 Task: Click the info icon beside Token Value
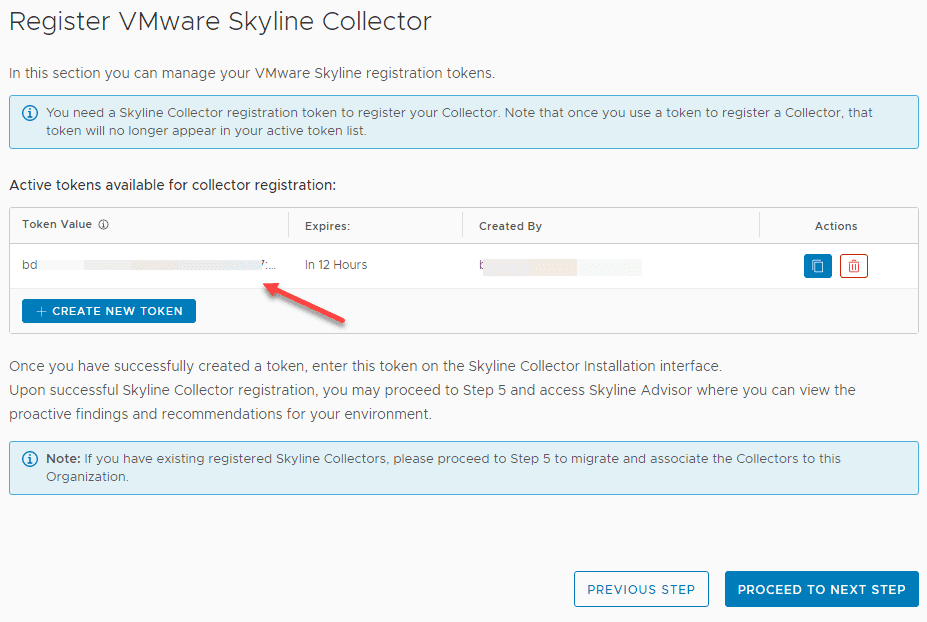(x=104, y=225)
